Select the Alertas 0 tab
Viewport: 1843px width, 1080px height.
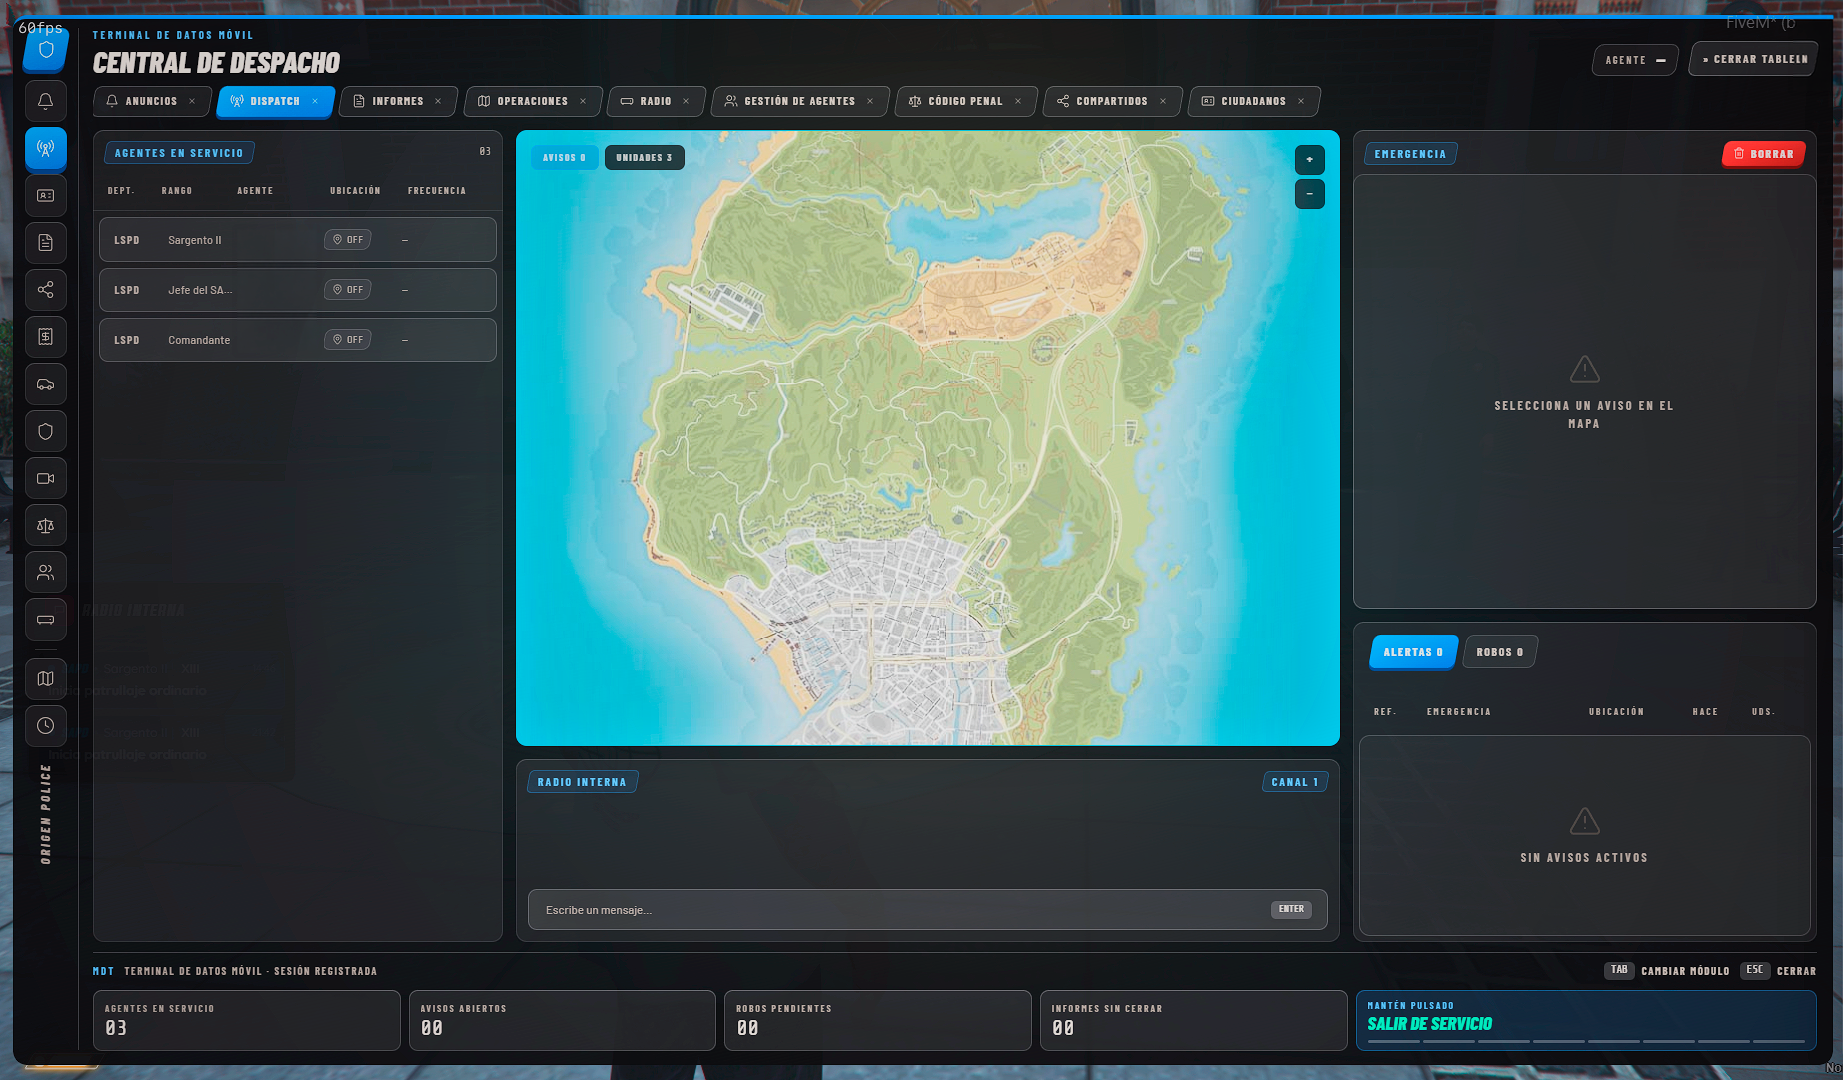1413,652
